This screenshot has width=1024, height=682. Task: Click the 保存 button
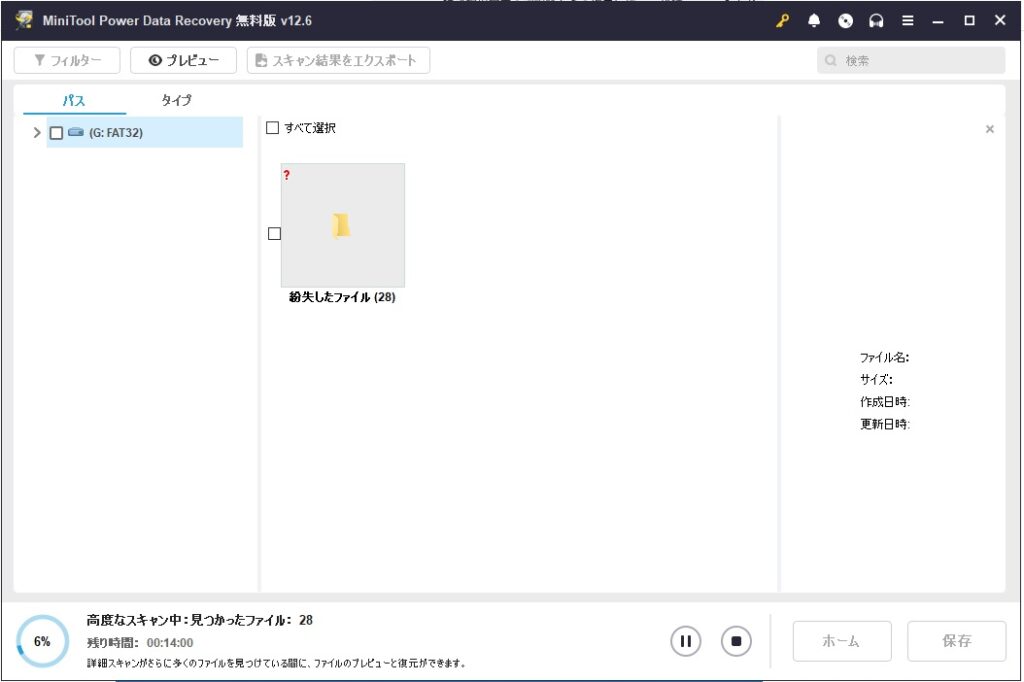pyautogui.click(x=957, y=641)
